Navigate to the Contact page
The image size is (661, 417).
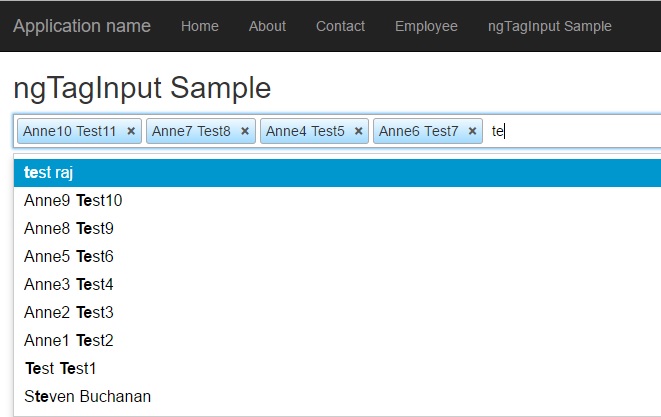340,26
